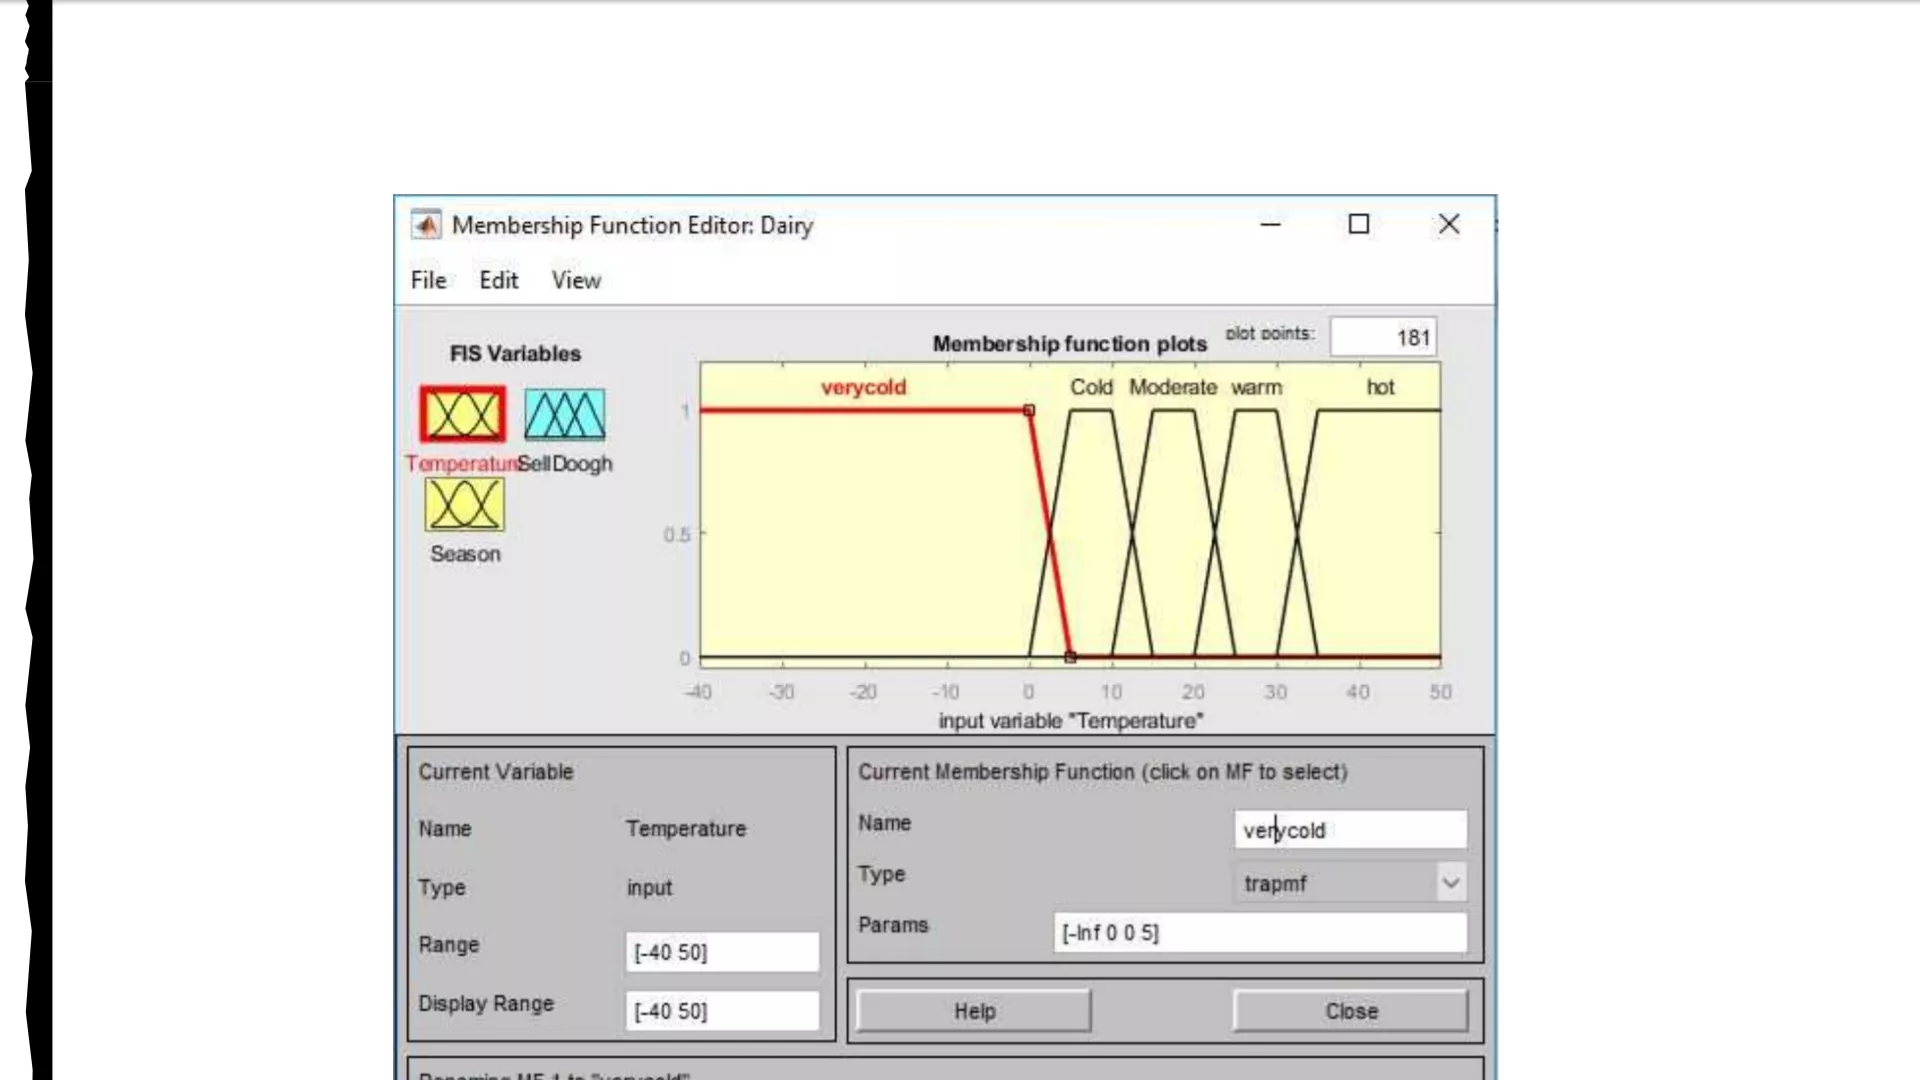Select the Cold membership function label
The image size is (1920, 1080).
1091,387
